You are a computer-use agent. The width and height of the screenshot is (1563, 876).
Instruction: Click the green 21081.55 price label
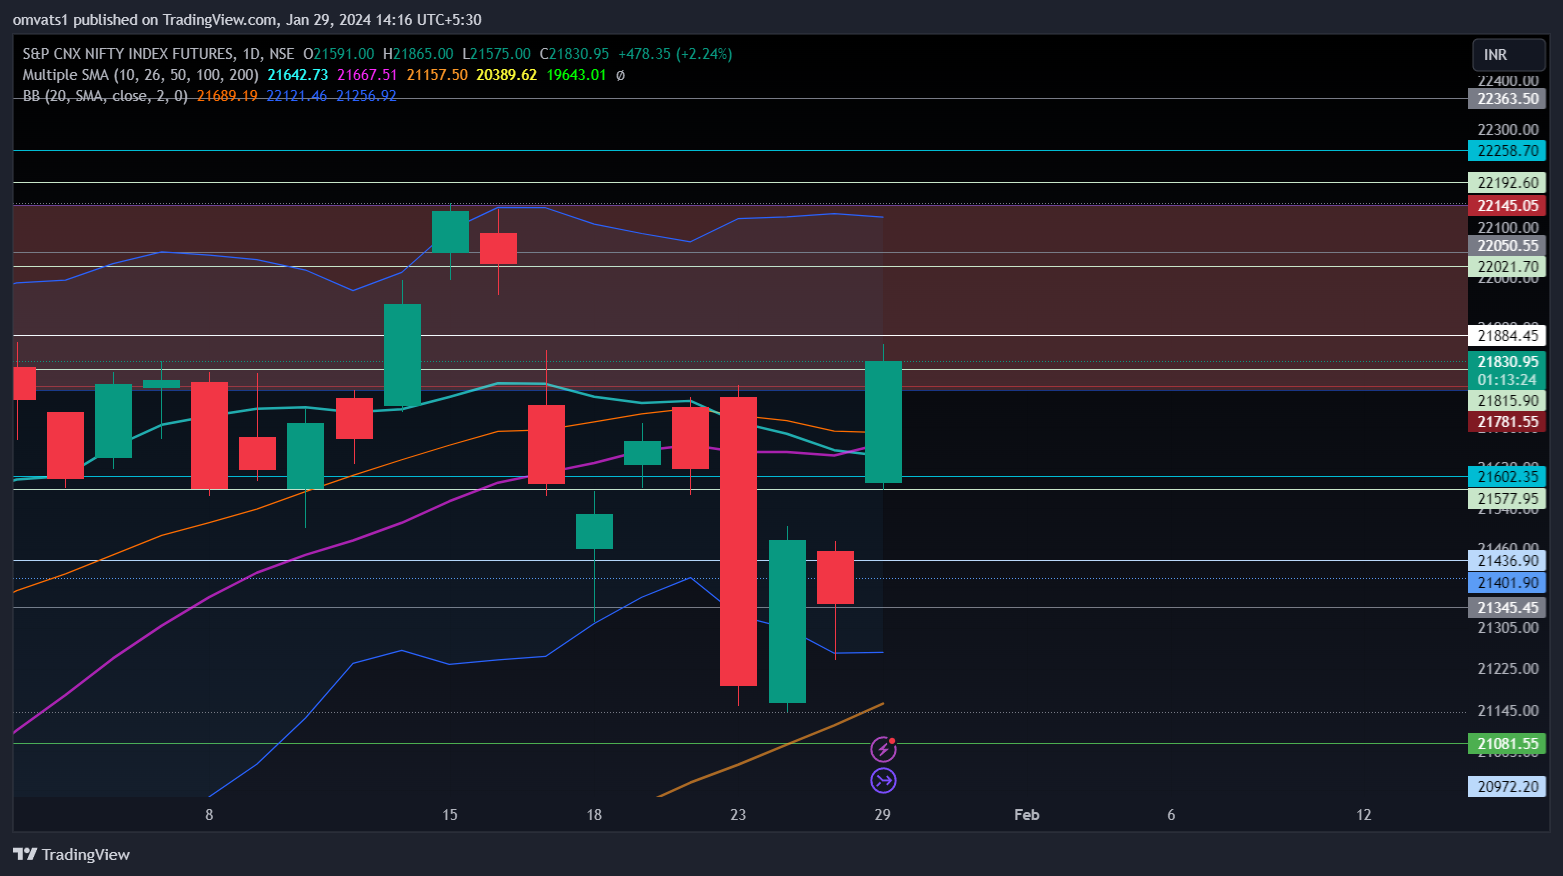[1507, 744]
